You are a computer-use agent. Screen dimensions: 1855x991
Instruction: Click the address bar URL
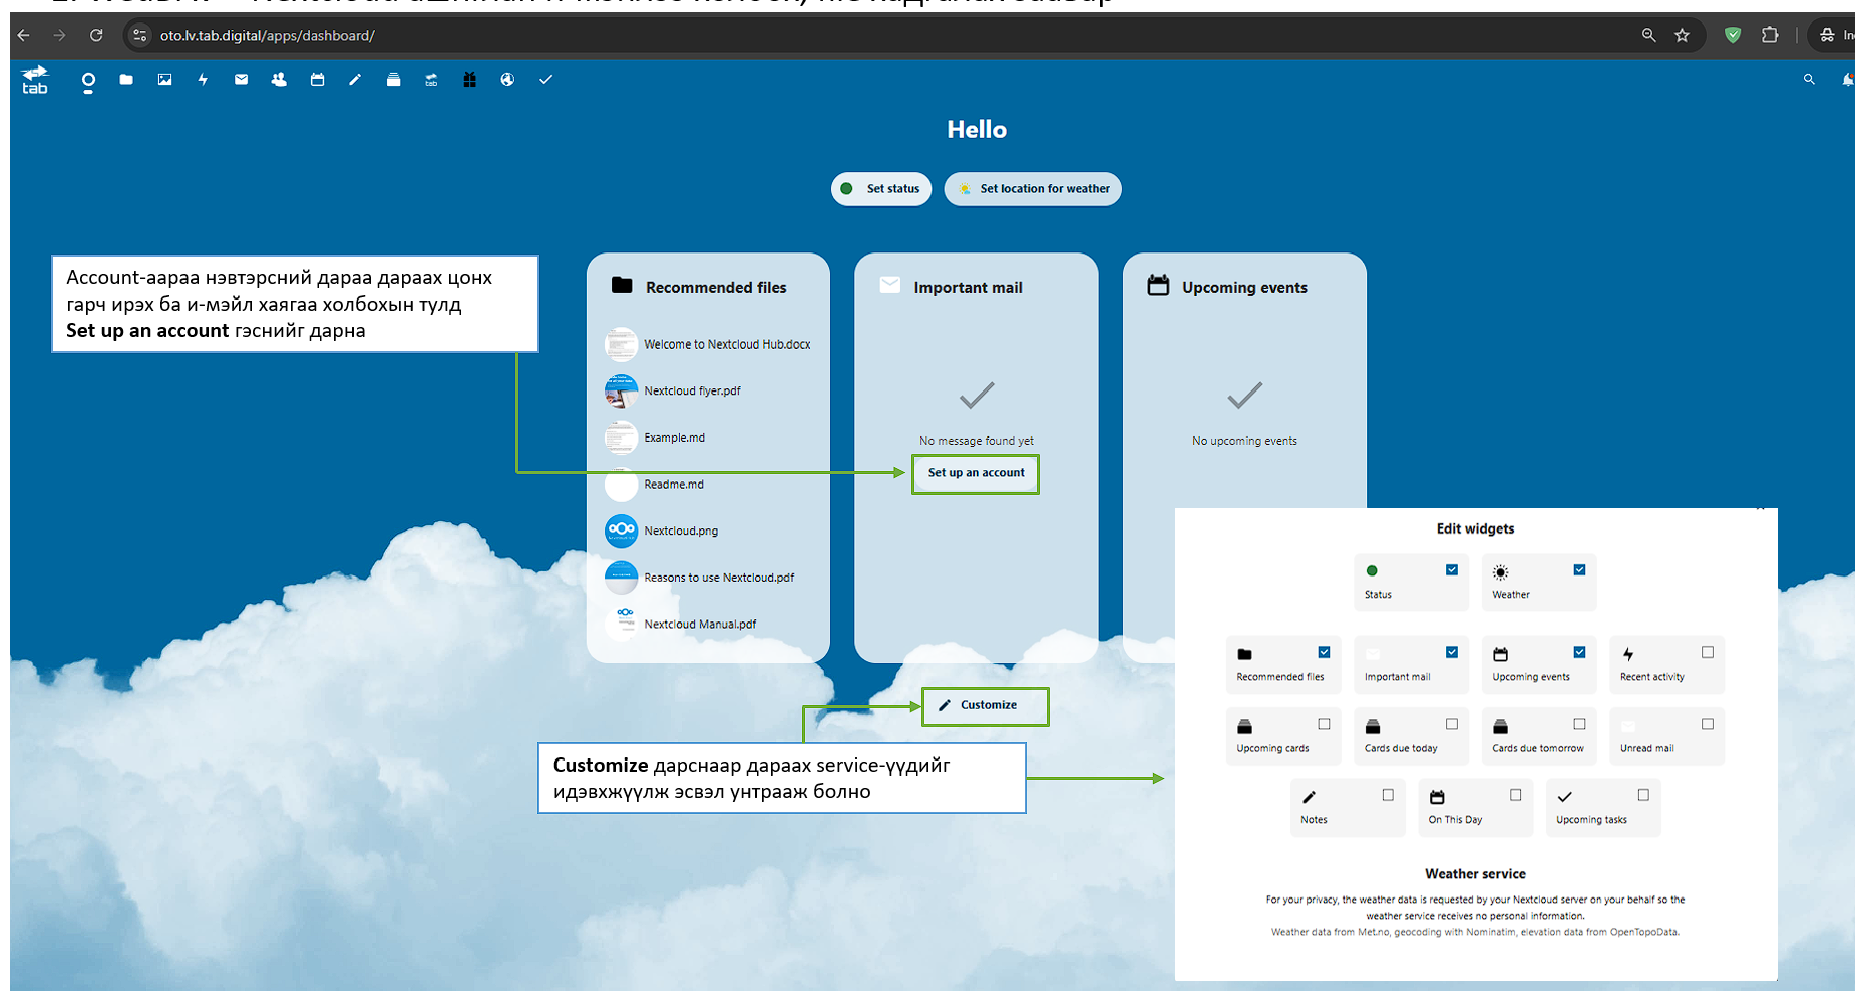point(267,36)
